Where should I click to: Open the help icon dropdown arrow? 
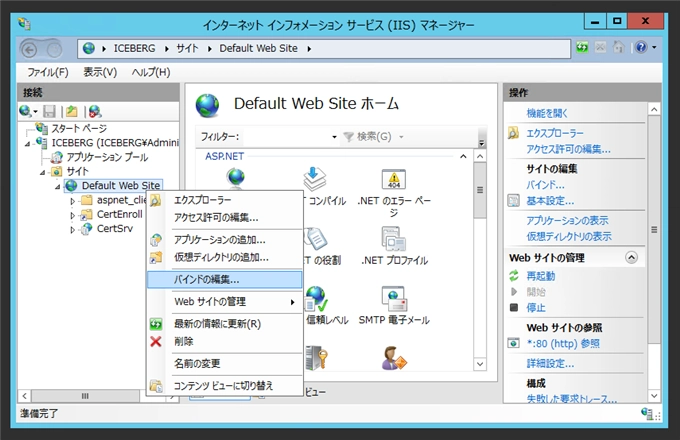pyautogui.click(x=654, y=47)
